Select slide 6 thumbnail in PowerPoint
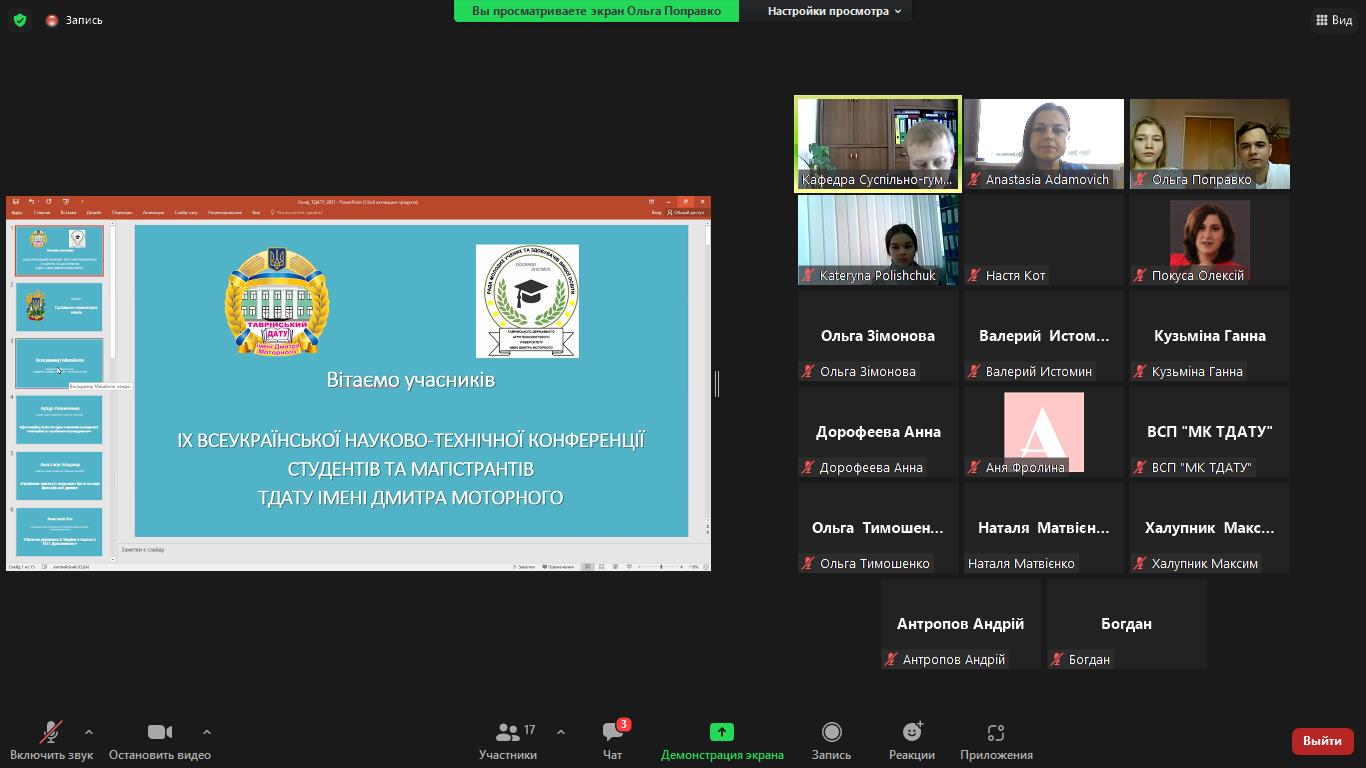This screenshot has width=1366, height=768. (x=59, y=532)
